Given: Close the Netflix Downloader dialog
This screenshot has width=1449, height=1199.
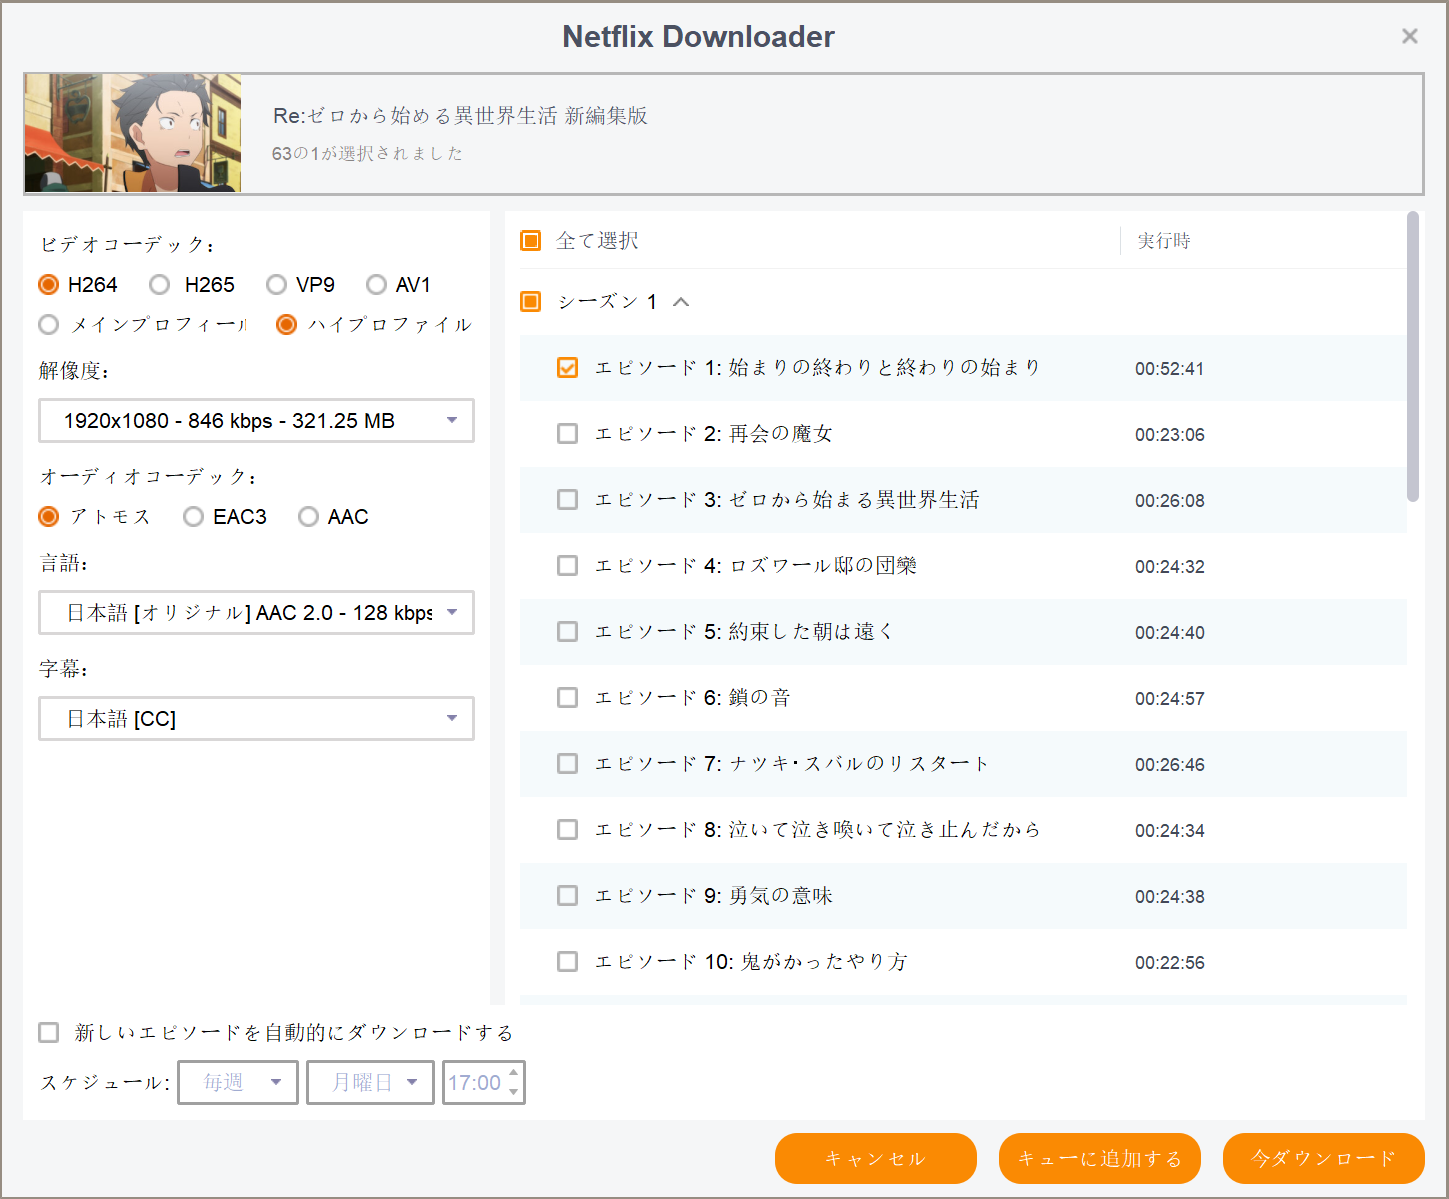Looking at the screenshot, I should [x=1410, y=36].
